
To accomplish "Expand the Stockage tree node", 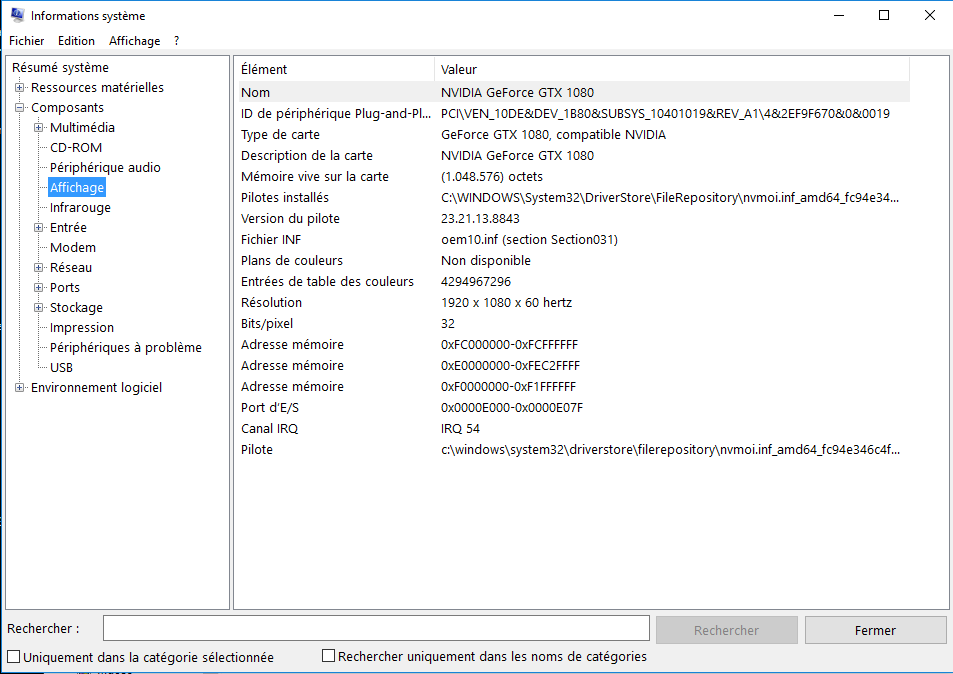I will click(38, 308).
